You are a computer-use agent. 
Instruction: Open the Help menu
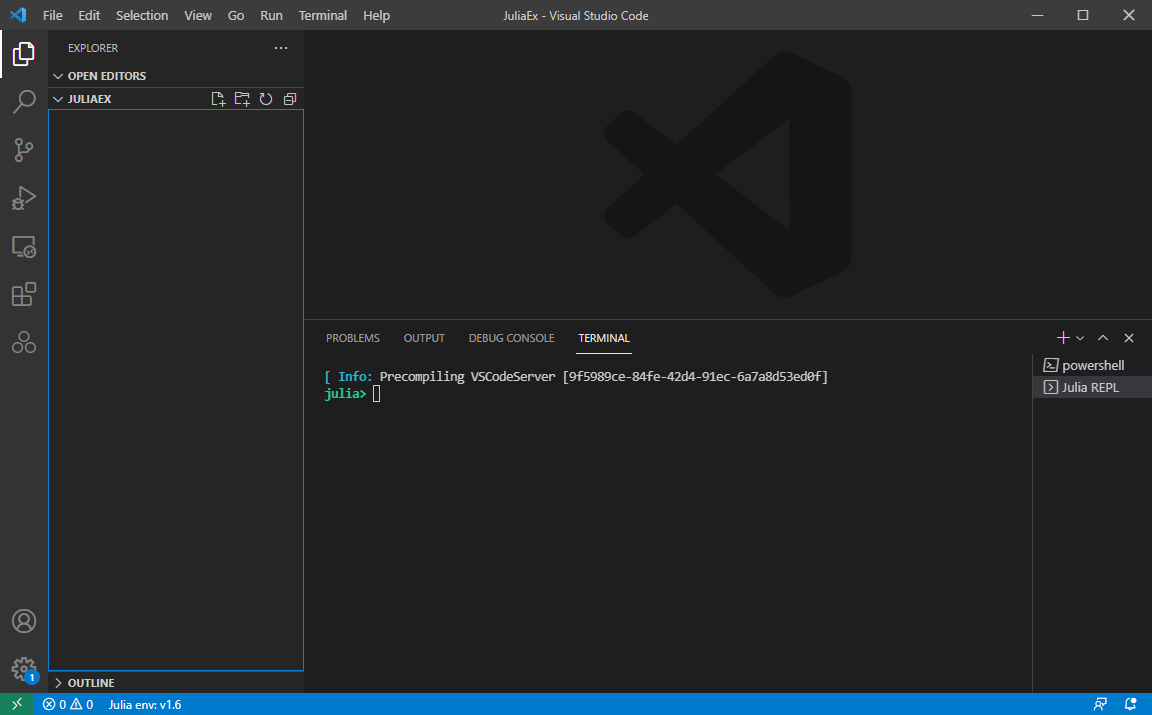(x=376, y=15)
